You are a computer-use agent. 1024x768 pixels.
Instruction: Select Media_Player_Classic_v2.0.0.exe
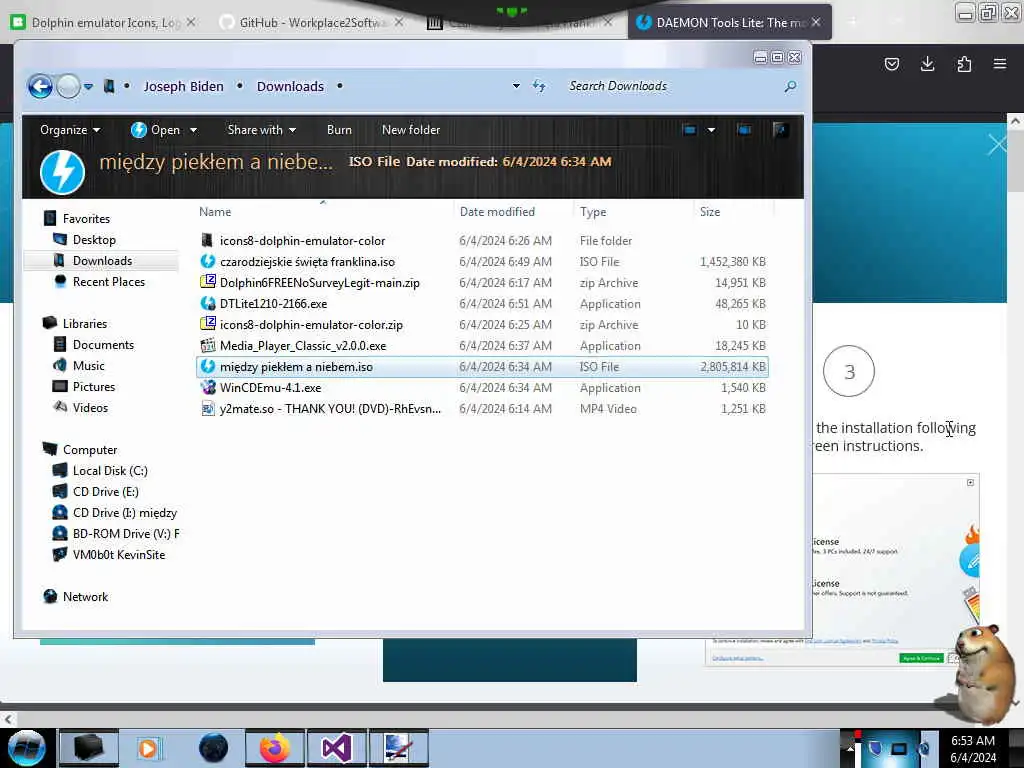point(482,345)
